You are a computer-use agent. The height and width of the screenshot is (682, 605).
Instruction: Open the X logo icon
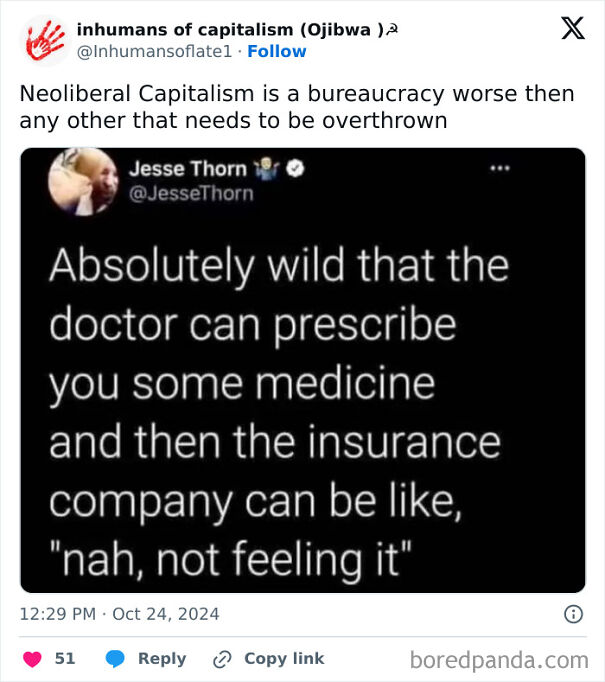tap(573, 28)
